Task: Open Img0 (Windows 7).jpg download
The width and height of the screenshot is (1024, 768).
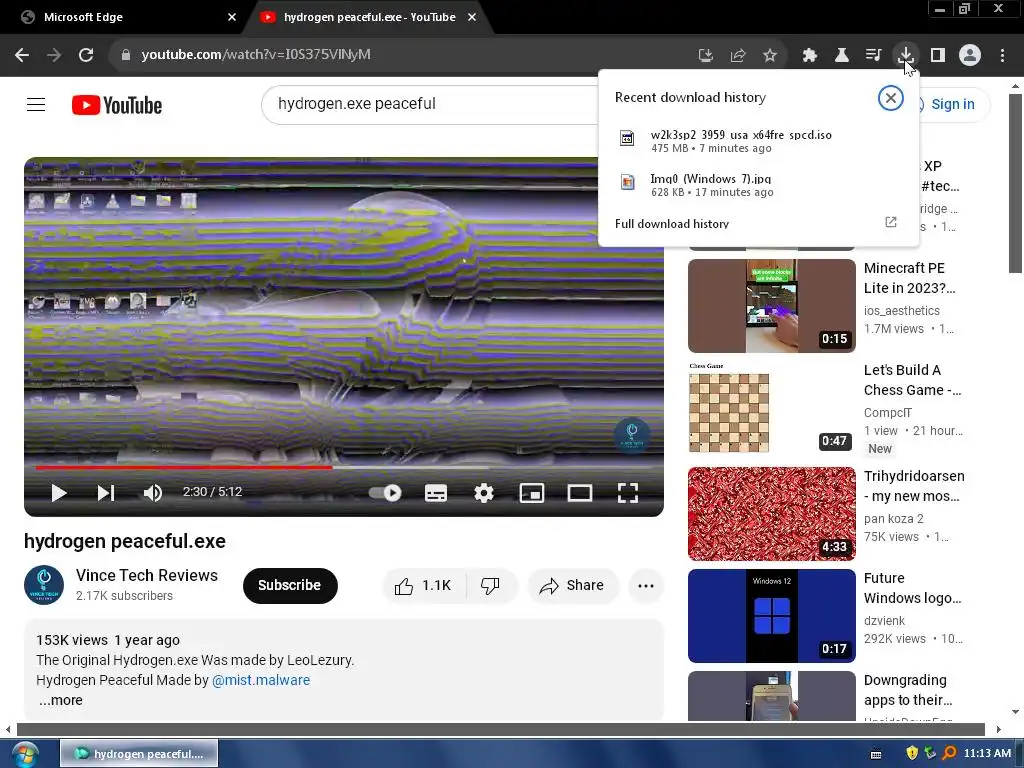Action: [x=758, y=184]
